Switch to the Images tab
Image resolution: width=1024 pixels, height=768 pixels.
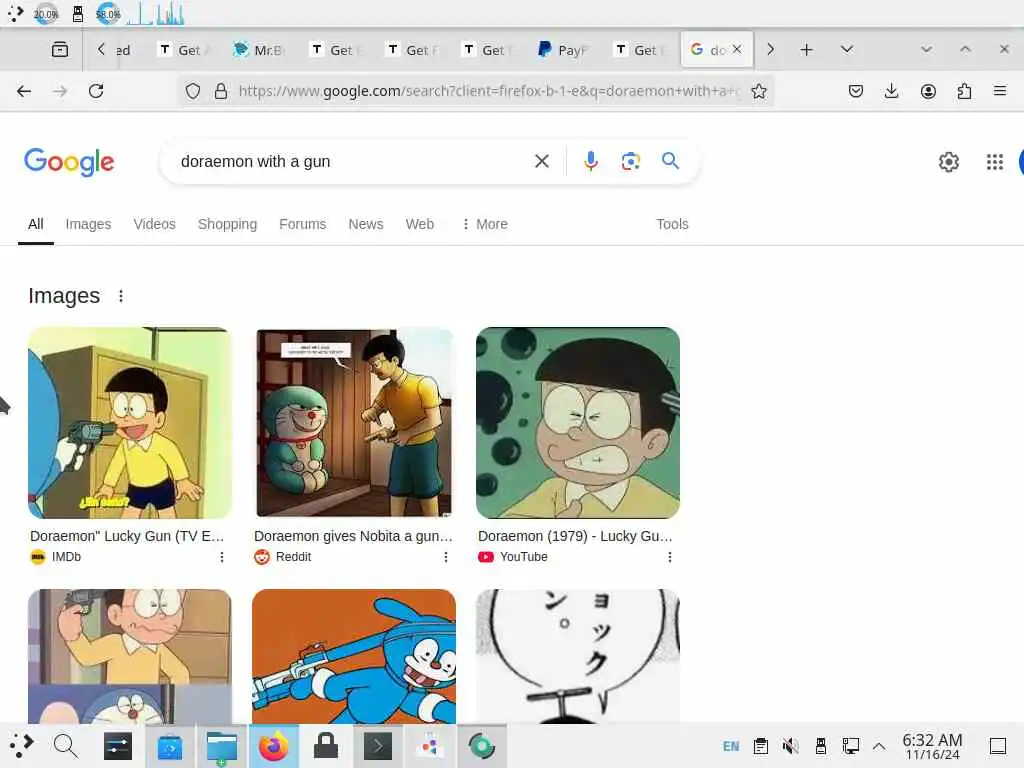pos(88,224)
